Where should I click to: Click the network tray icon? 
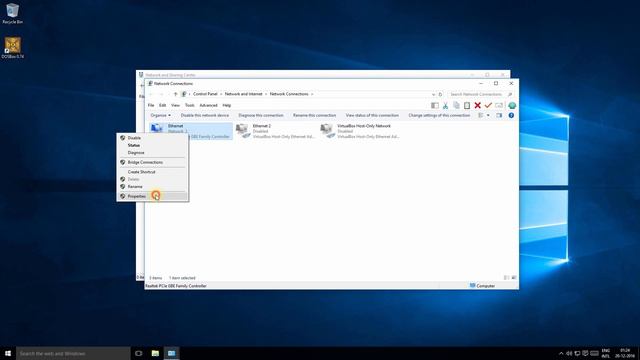pos(577,353)
